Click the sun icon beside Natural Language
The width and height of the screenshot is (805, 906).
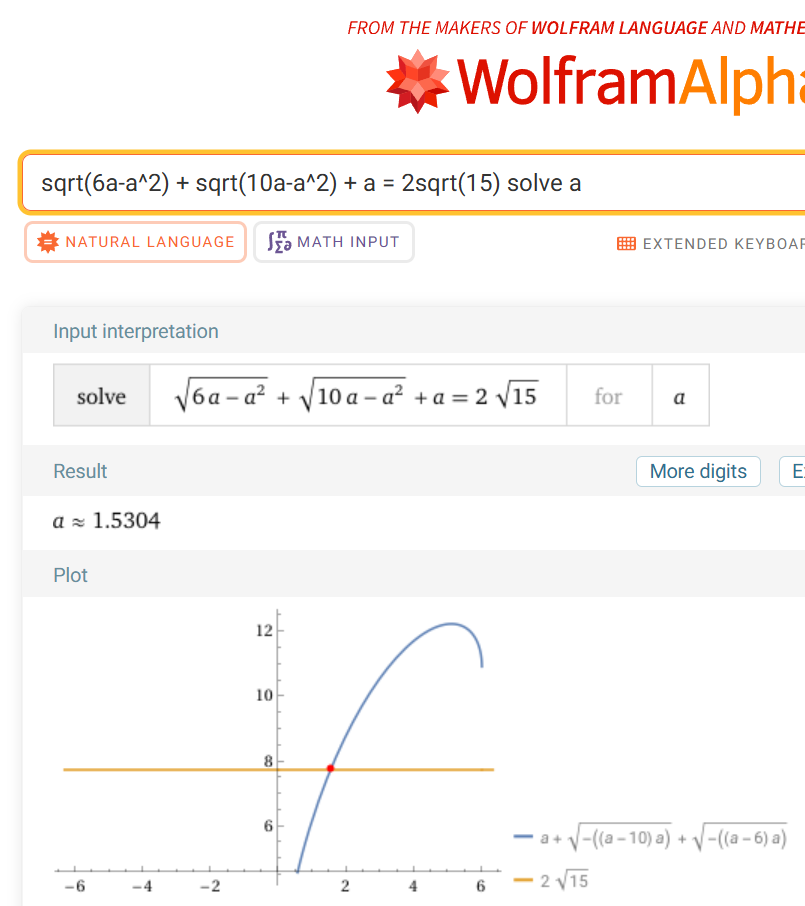pos(46,242)
